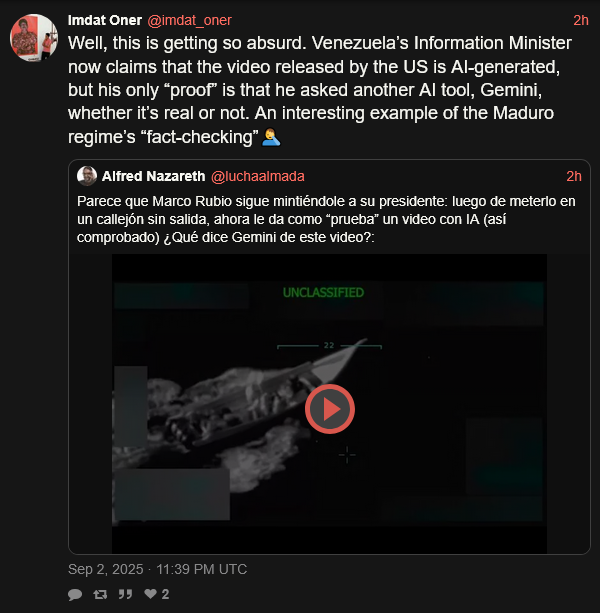Click the facepalm emoji in tweet
The image size is (600, 613).
pyautogui.click(x=271, y=137)
